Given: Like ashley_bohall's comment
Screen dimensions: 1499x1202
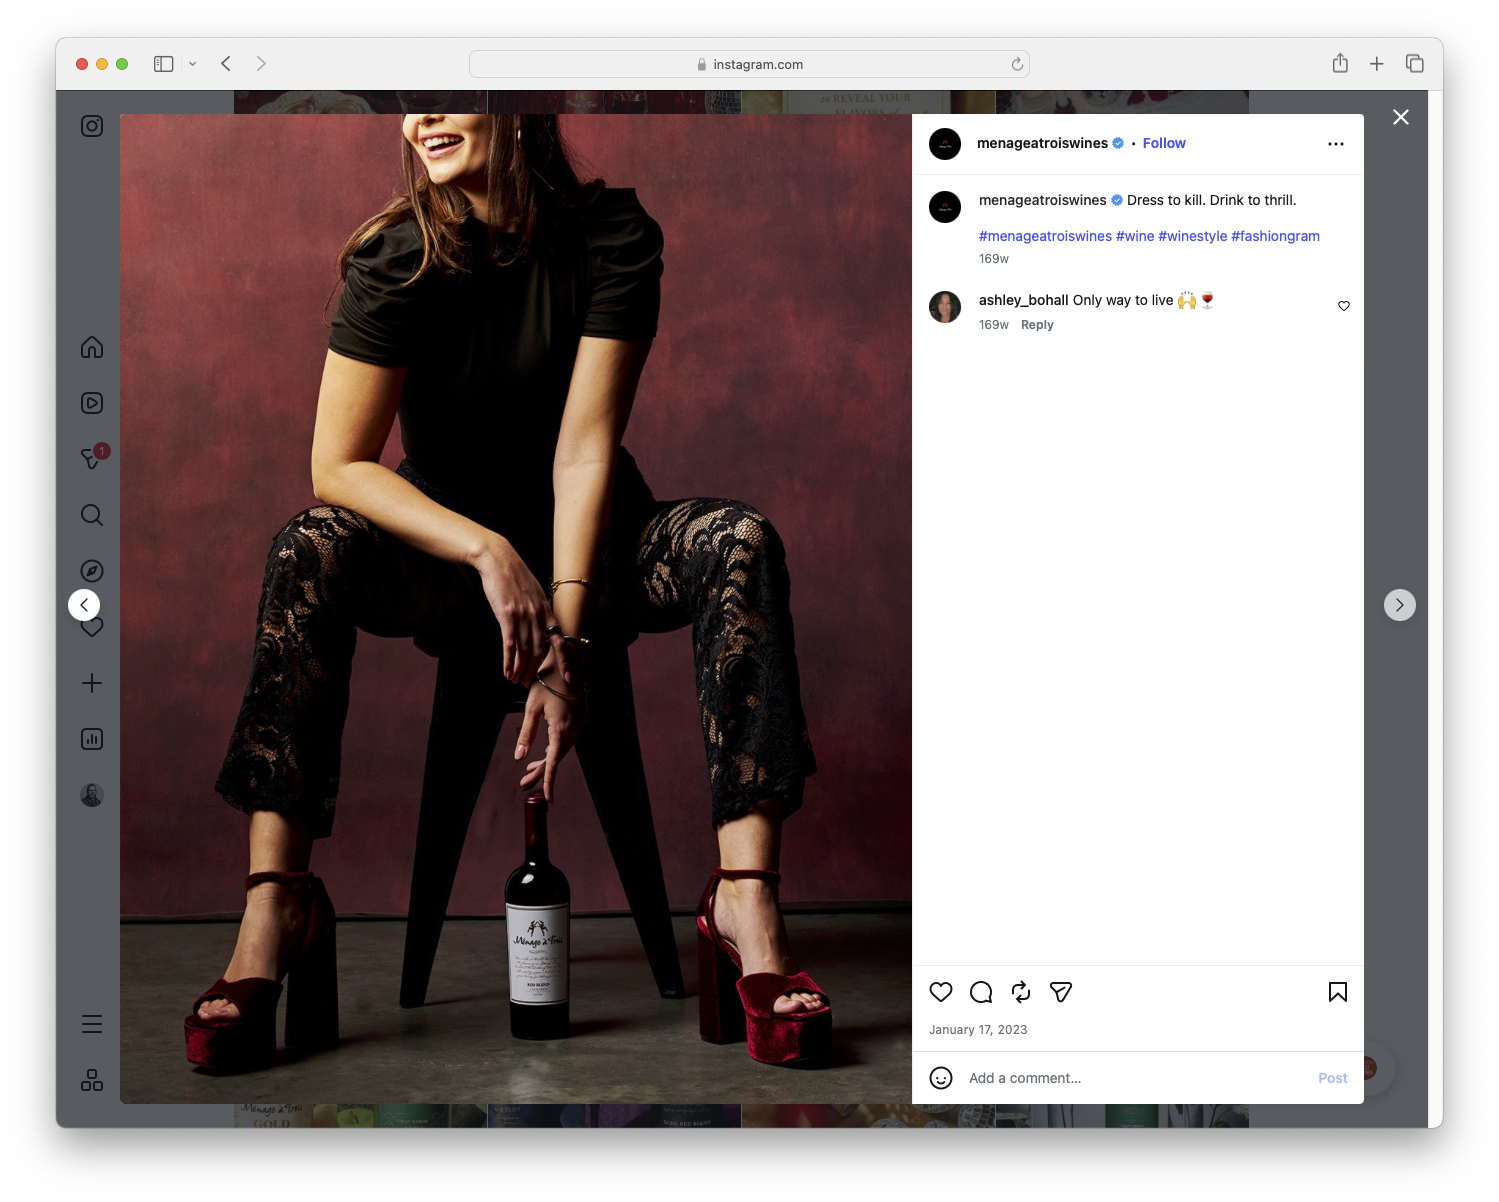Looking at the screenshot, I should [x=1343, y=306].
